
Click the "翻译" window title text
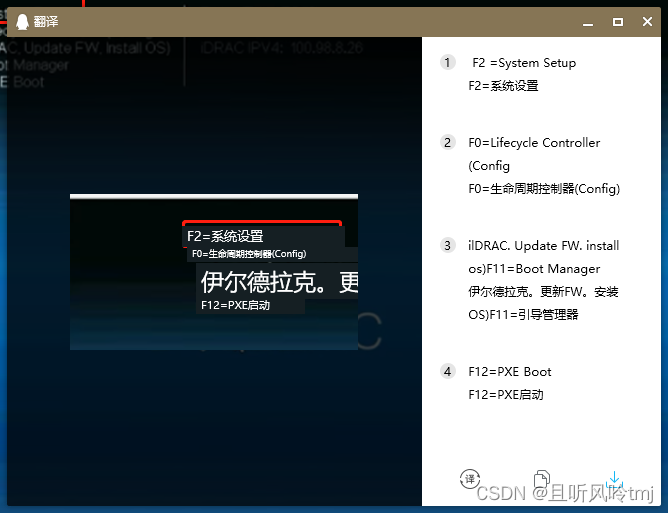[46, 22]
